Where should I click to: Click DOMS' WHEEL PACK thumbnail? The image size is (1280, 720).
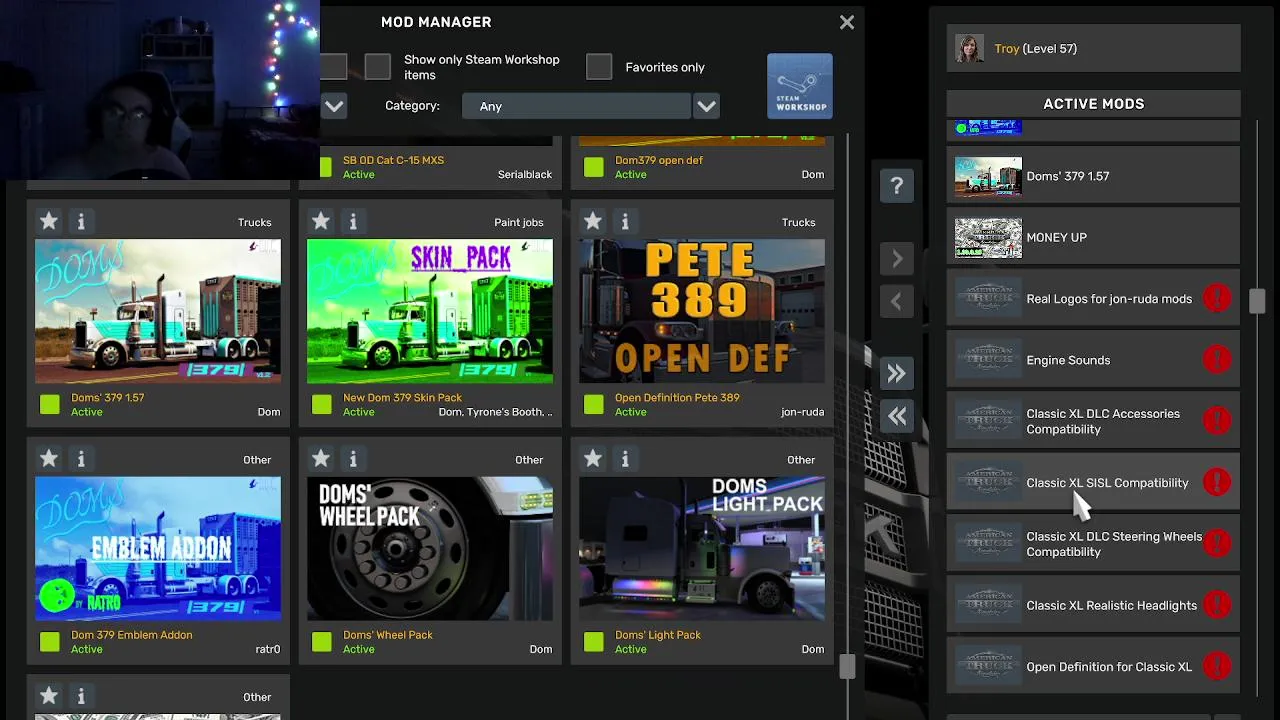click(430, 548)
